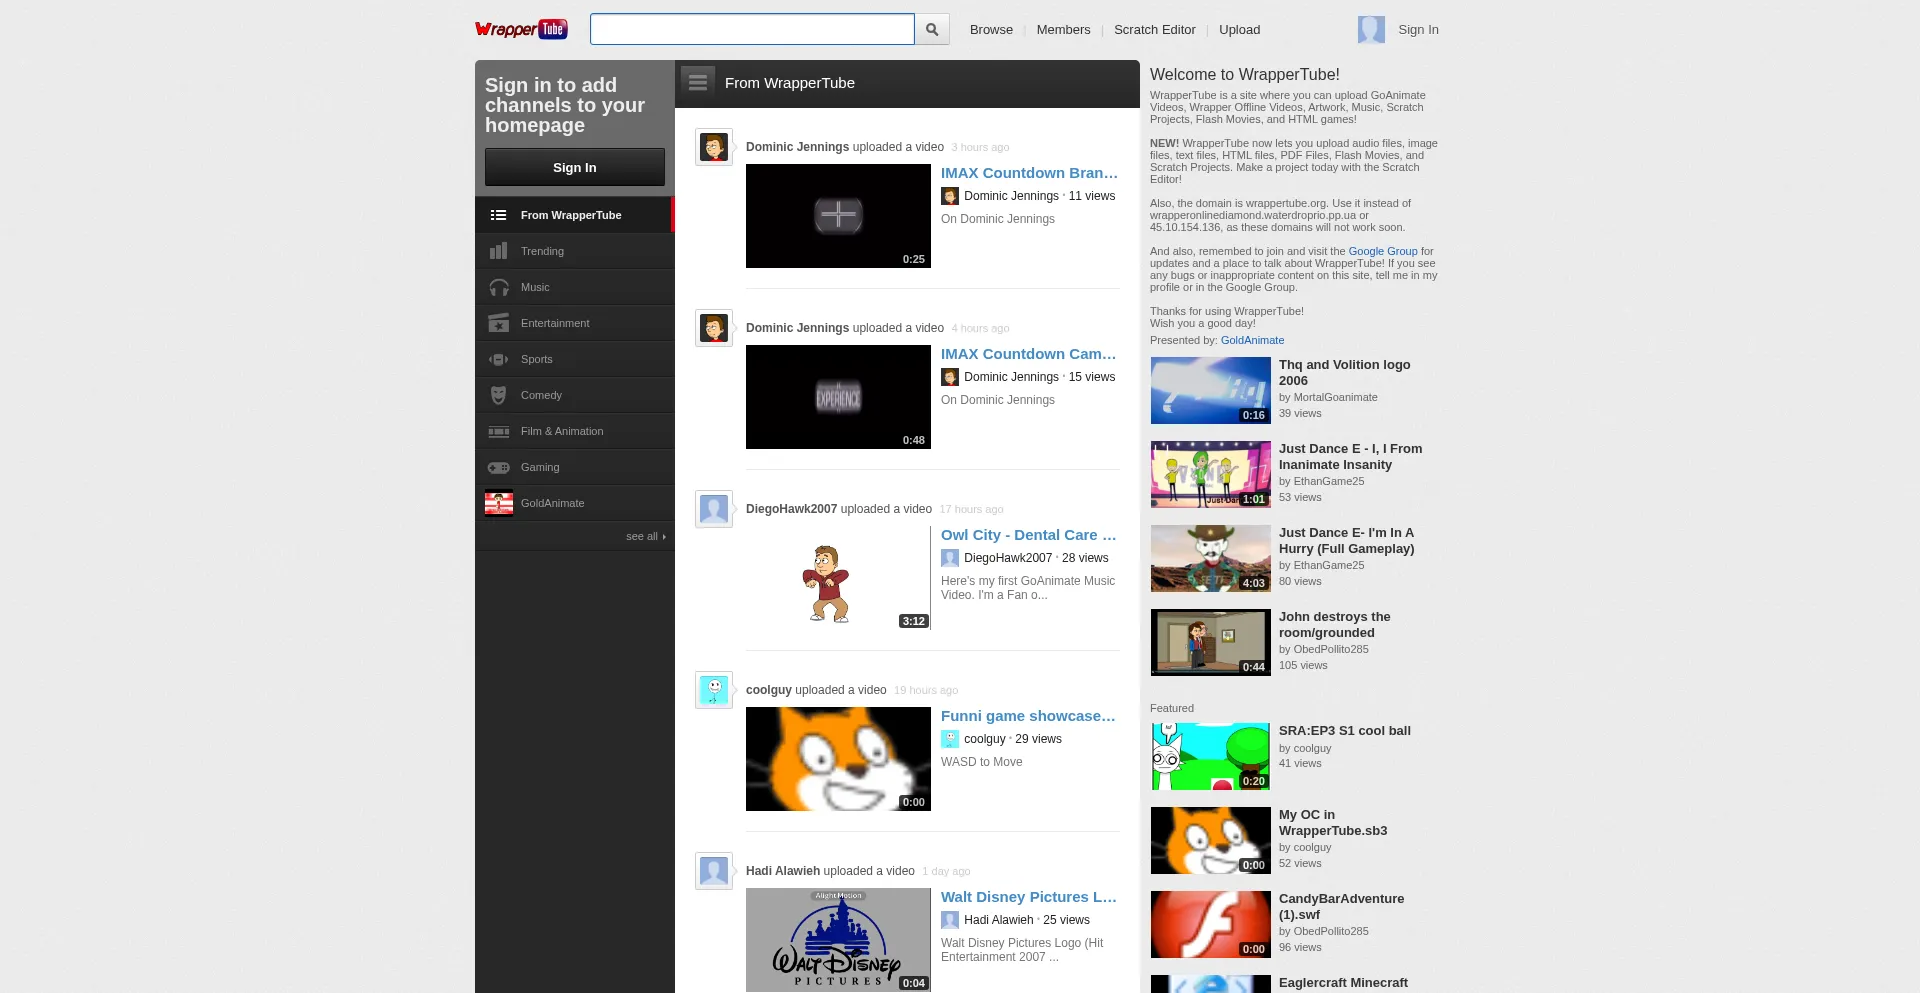1920x993 pixels.
Task: Go to the Upload page
Action: click(1239, 30)
